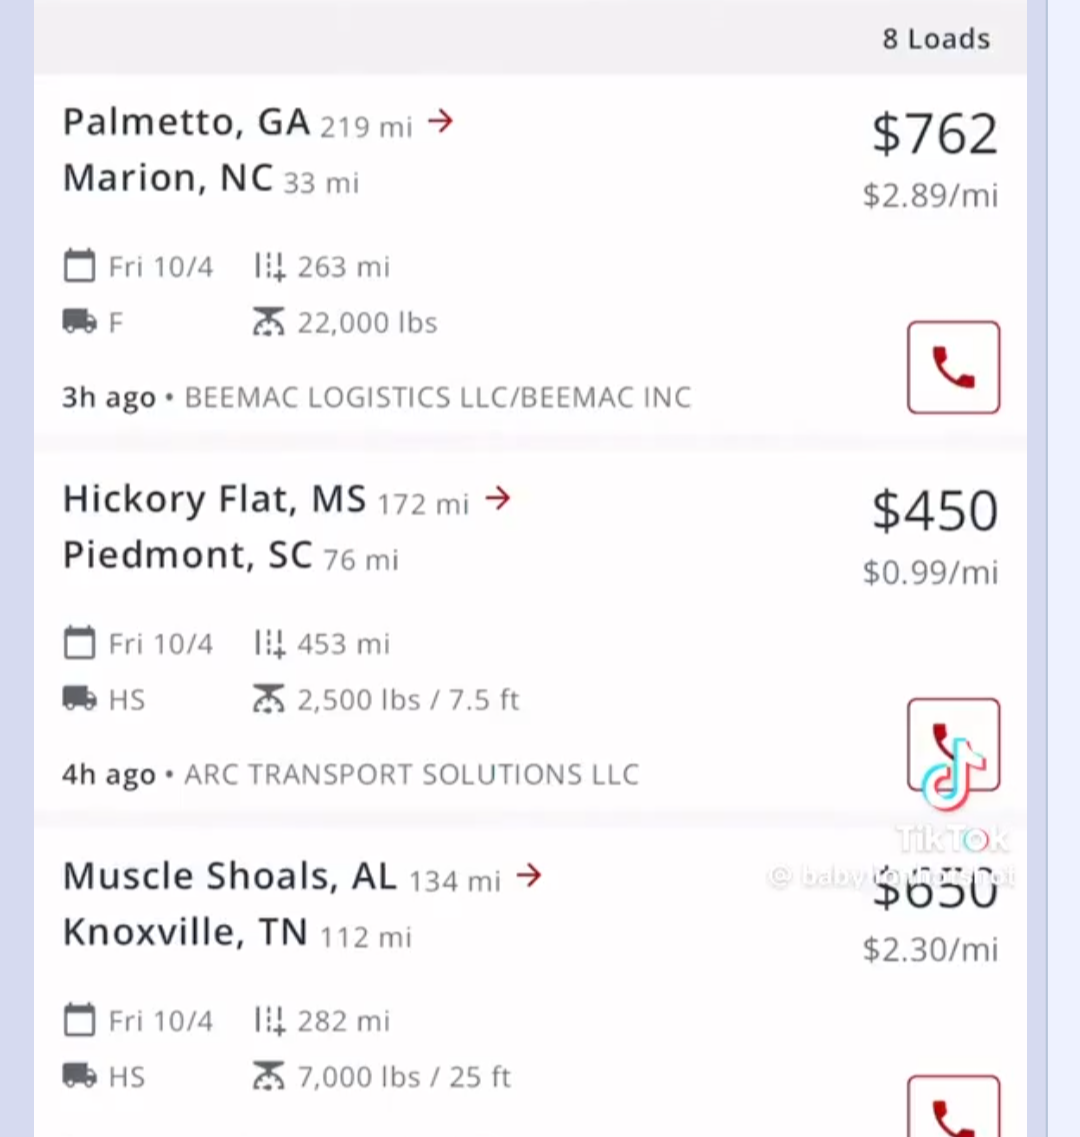Tap the 8 Loads results header

point(936,38)
